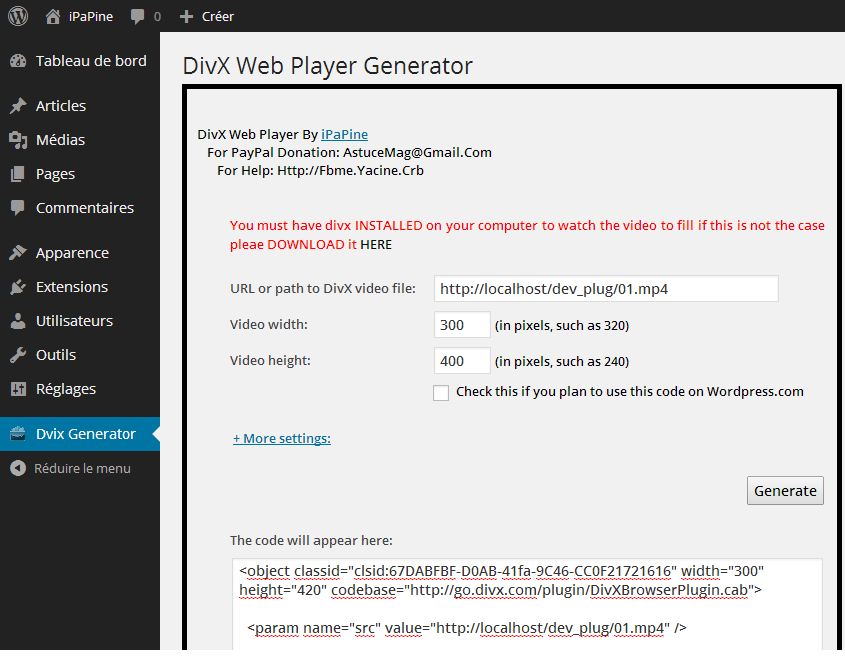
Task: Click the Video width field
Action: tap(462, 325)
